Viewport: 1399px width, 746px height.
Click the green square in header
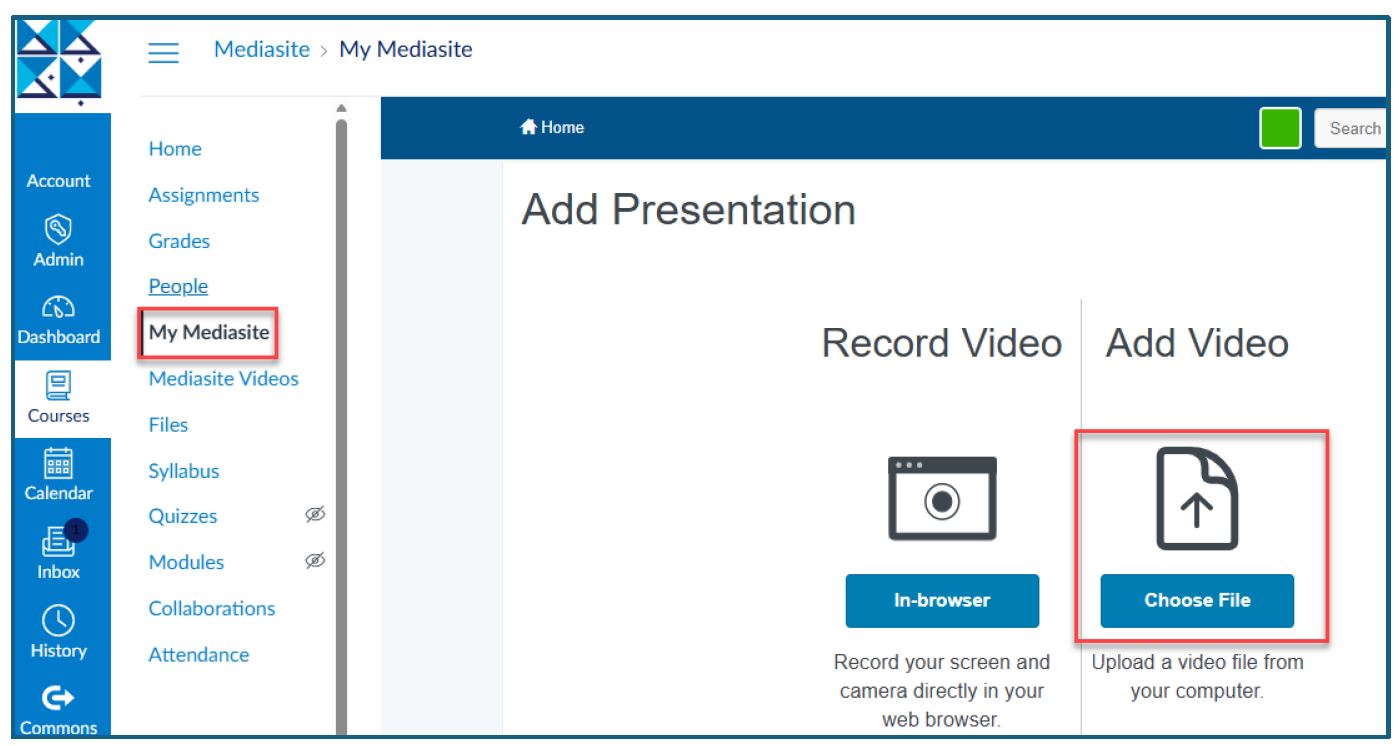coord(1280,128)
